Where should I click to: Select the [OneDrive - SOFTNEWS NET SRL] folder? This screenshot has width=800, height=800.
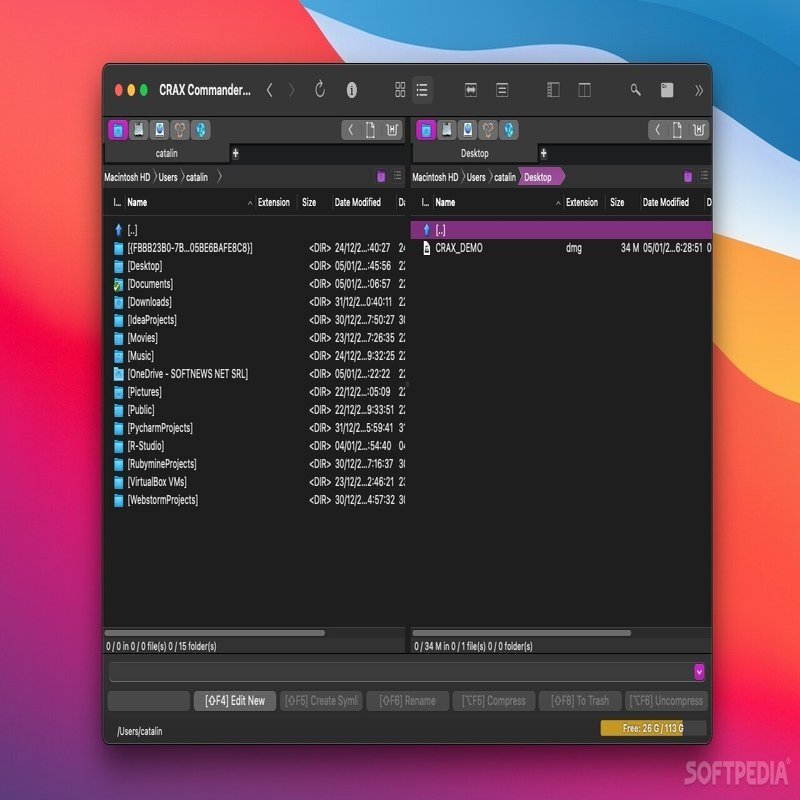[x=255, y=374]
